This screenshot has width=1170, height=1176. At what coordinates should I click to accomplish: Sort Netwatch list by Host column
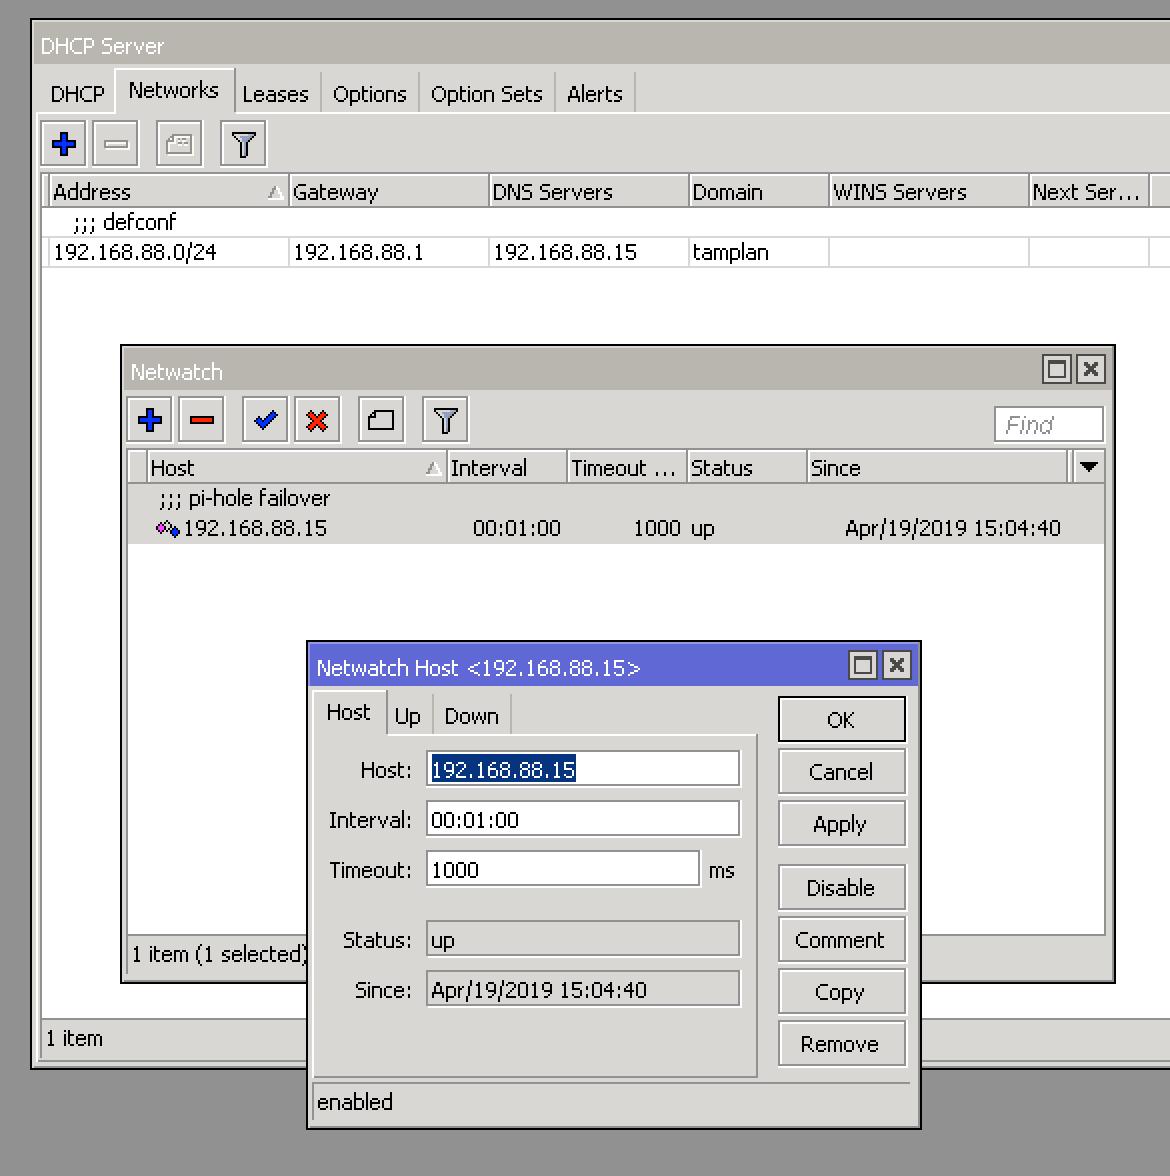pyautogui.click(x=296, y=467)
